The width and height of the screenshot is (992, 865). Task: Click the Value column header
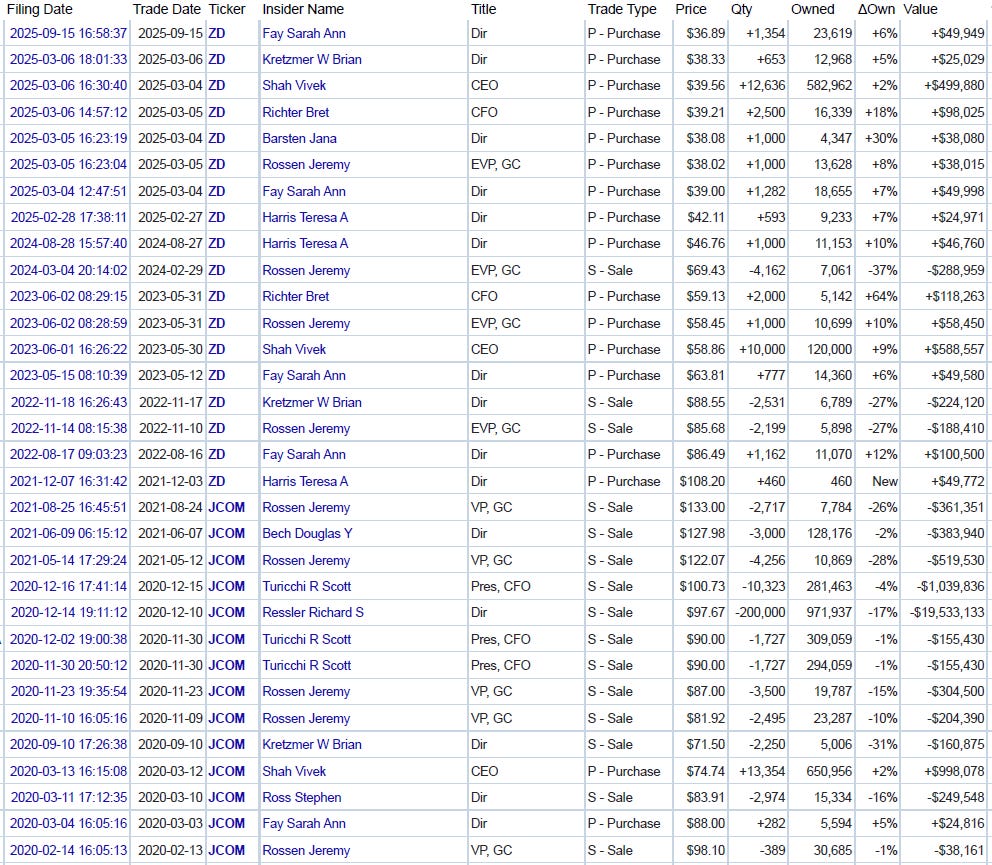tap(920, 9)
